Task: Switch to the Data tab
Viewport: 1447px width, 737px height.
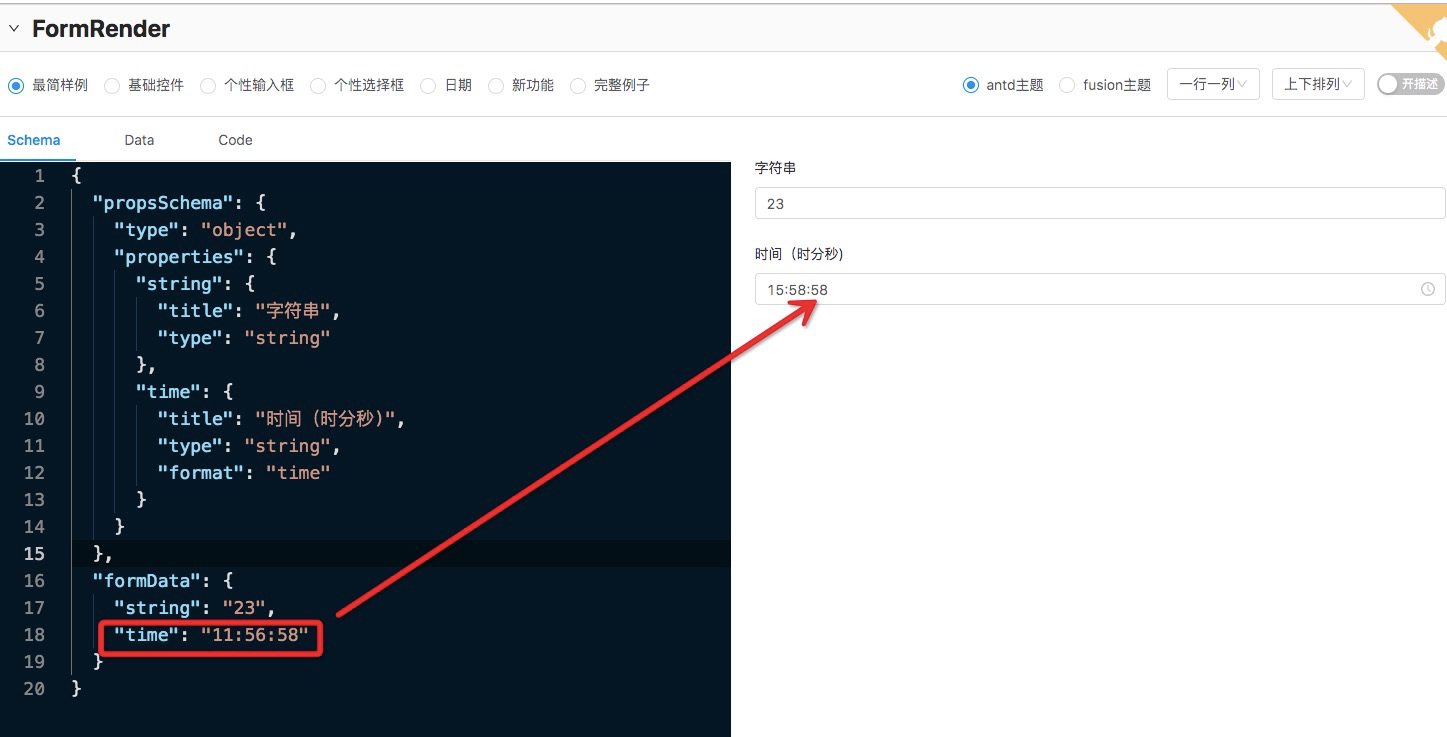Action: pos(139,140)
